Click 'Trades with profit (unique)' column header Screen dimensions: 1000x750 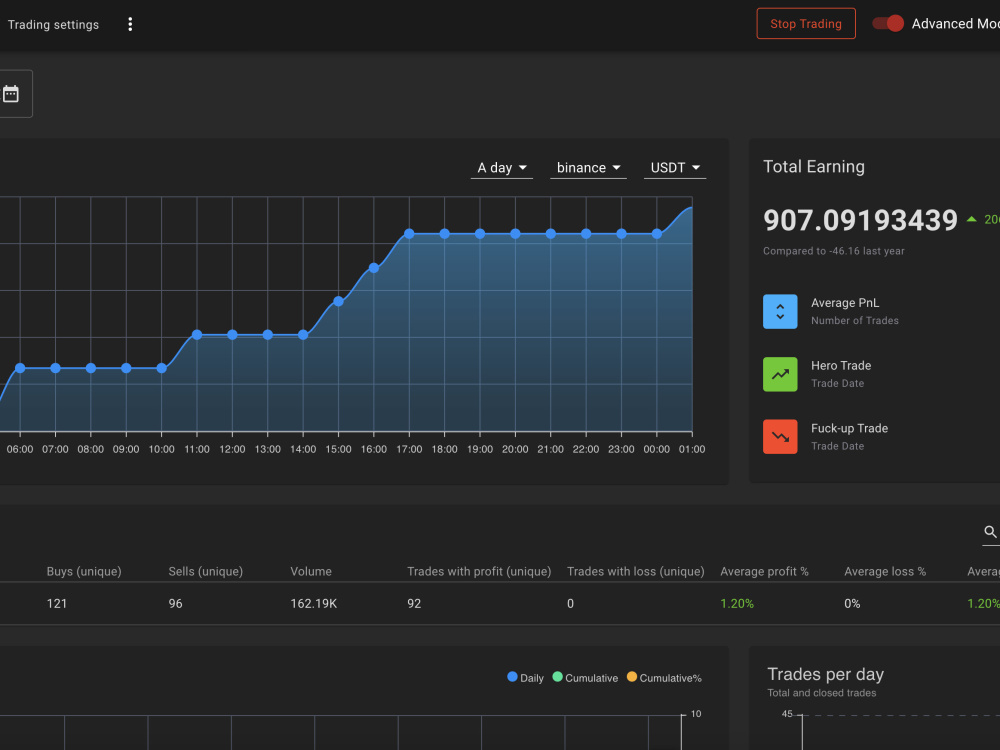479,571
